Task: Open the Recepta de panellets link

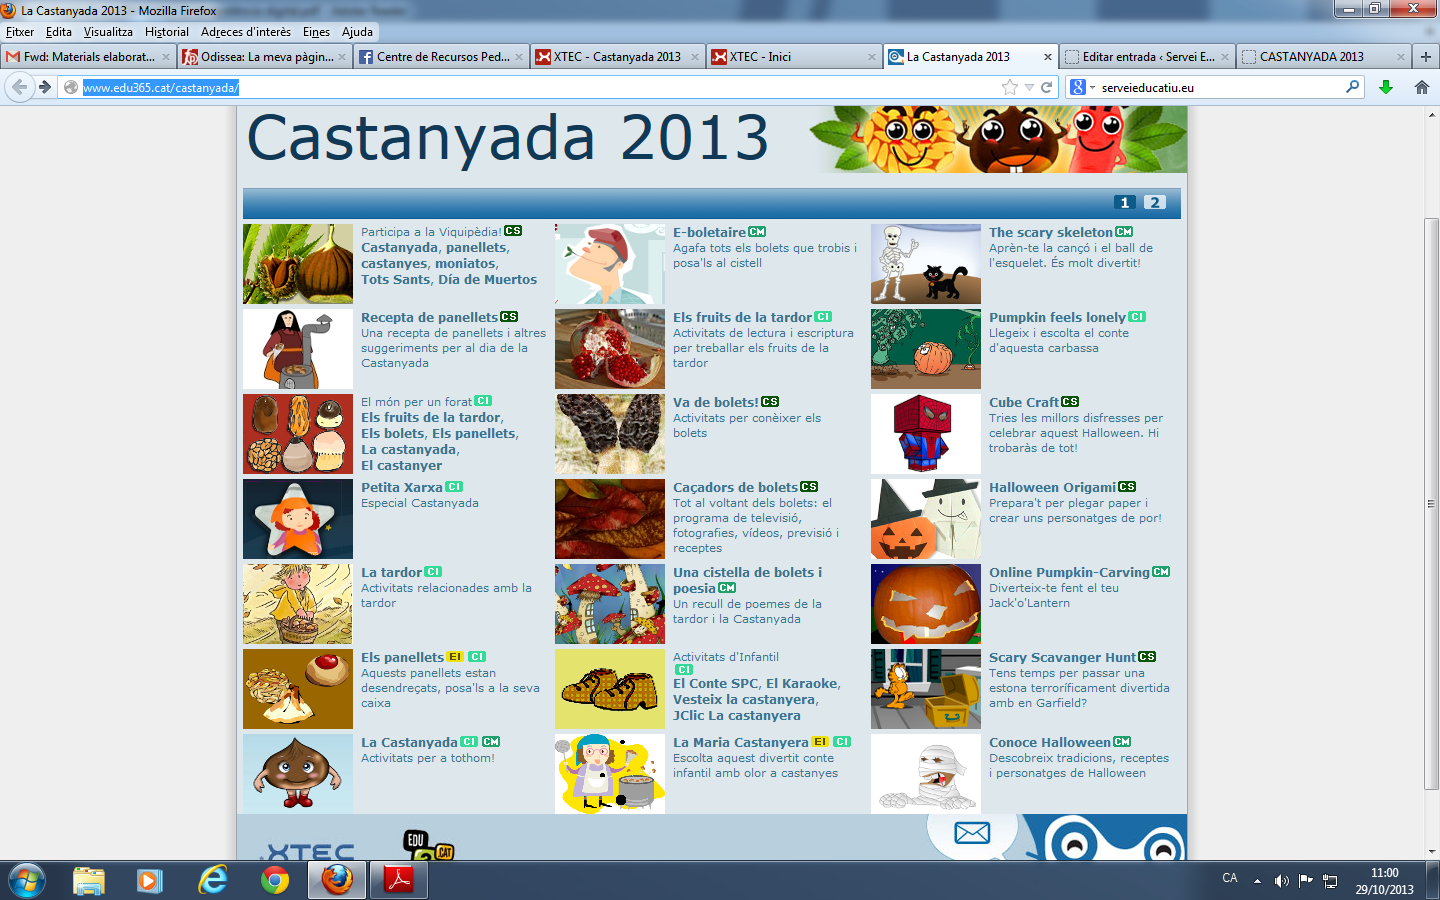Action: click(x=429, y=317)
